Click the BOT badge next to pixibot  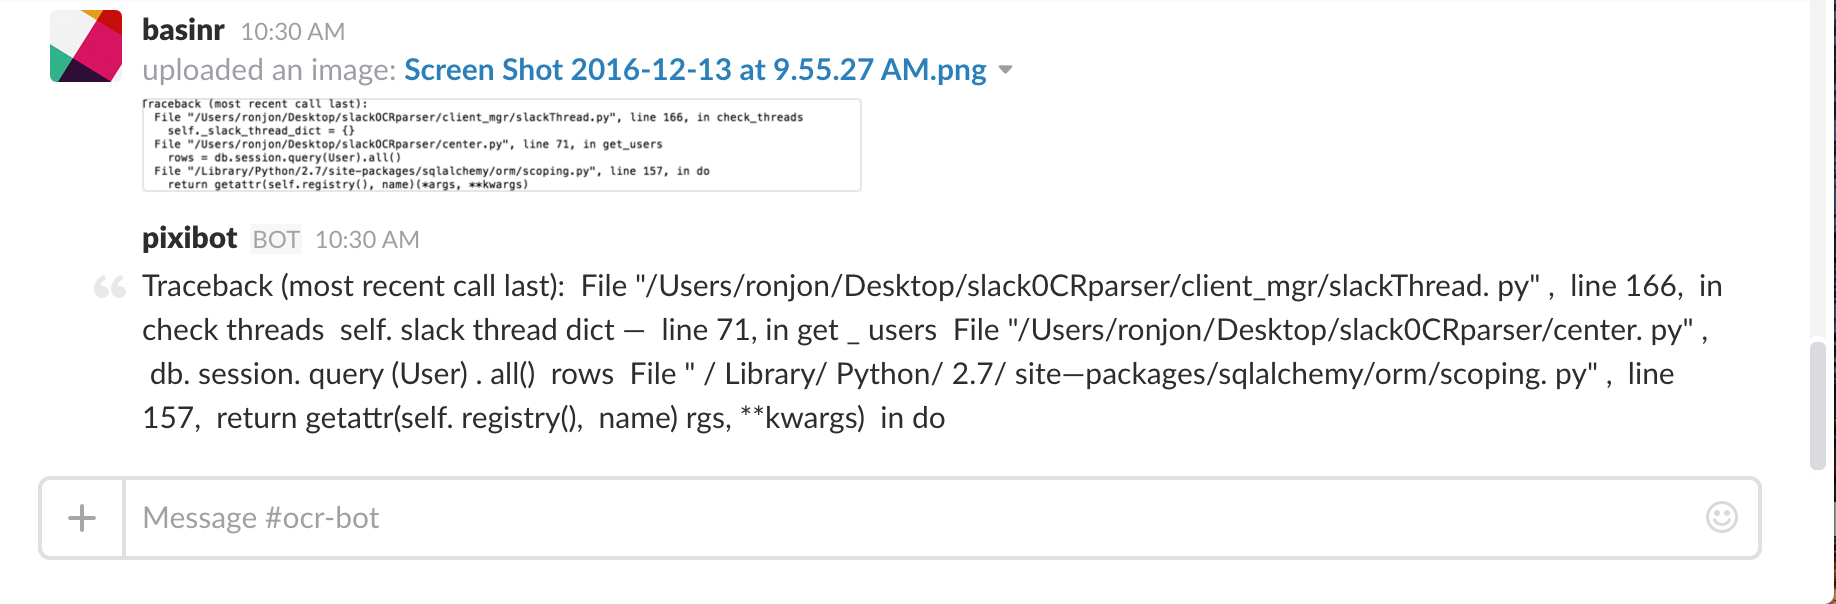(x=276, y=240)
